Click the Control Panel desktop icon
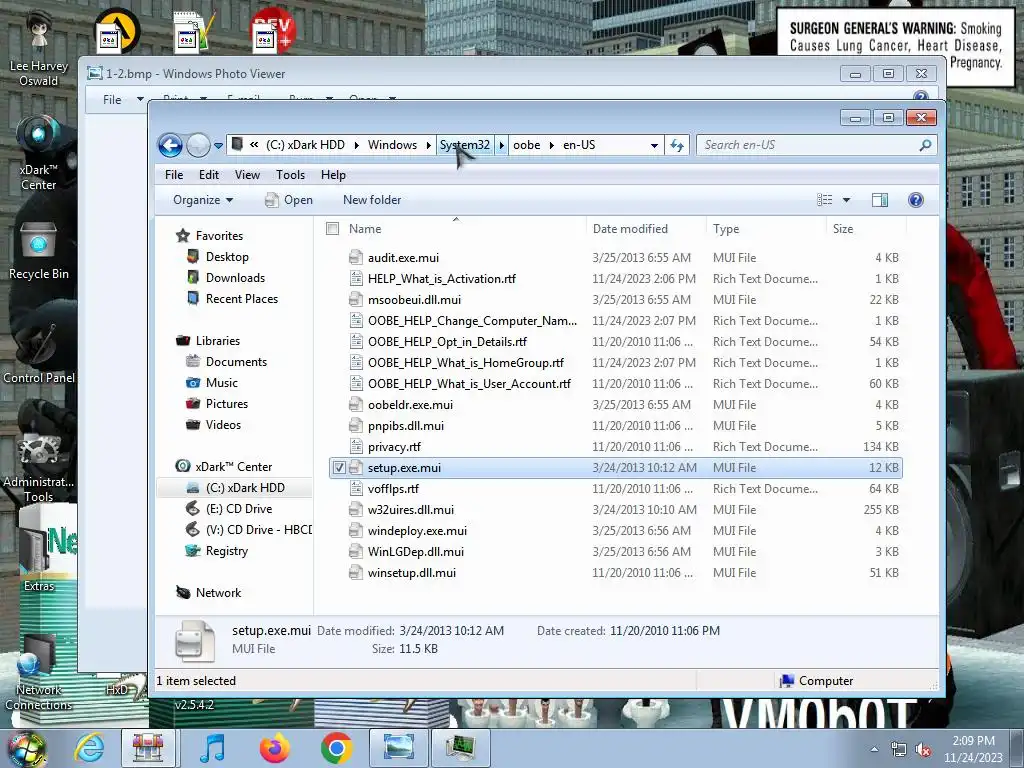1024x768 pixels. tap(39, 353)
